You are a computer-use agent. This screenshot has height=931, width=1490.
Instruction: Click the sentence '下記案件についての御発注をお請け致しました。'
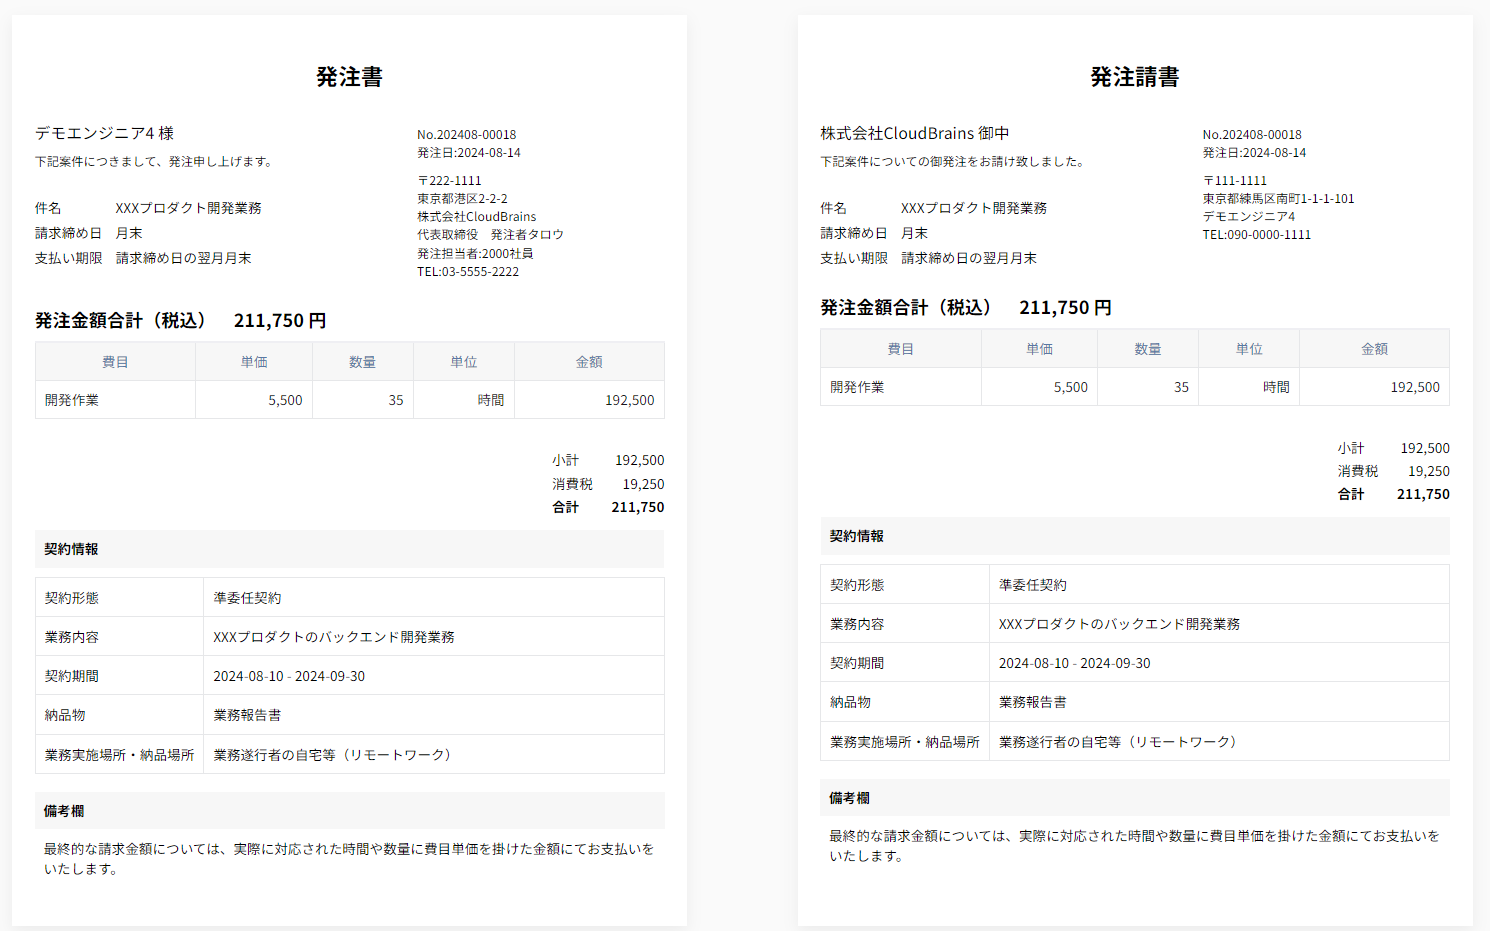tap(955, 161)
